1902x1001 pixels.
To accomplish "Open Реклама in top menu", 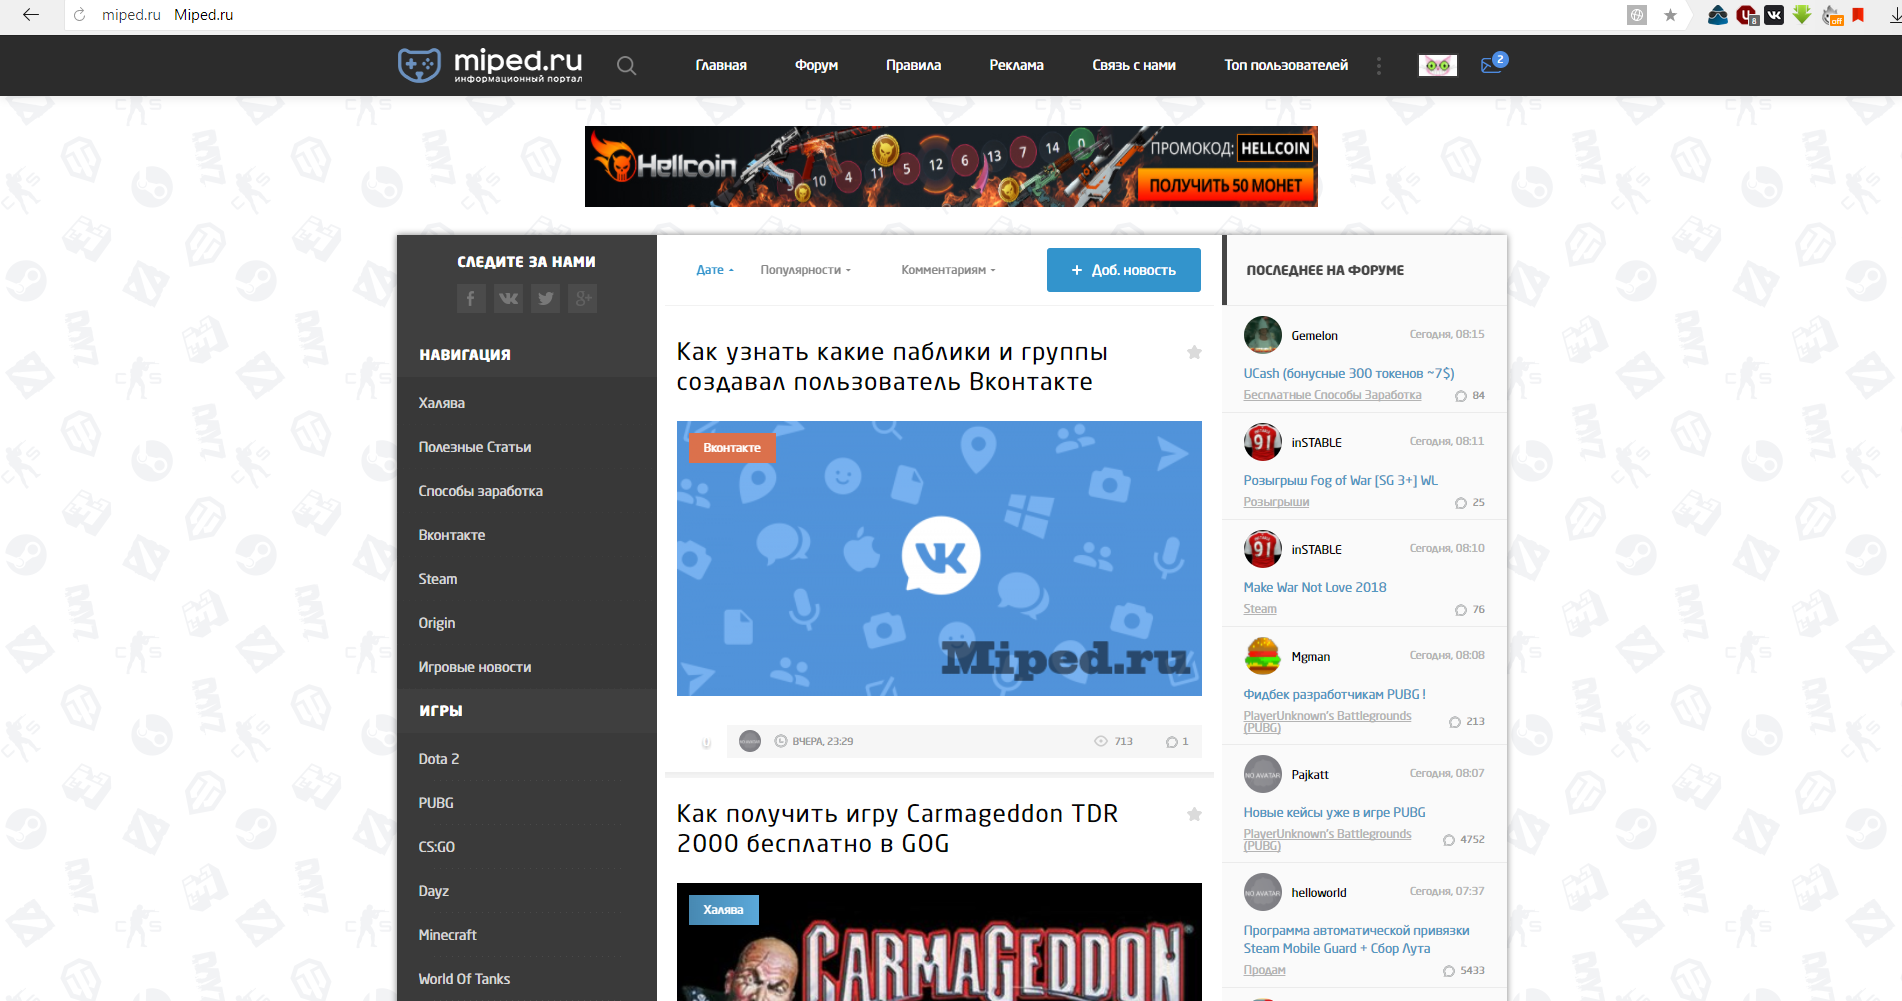I will tap(1016, 65).
